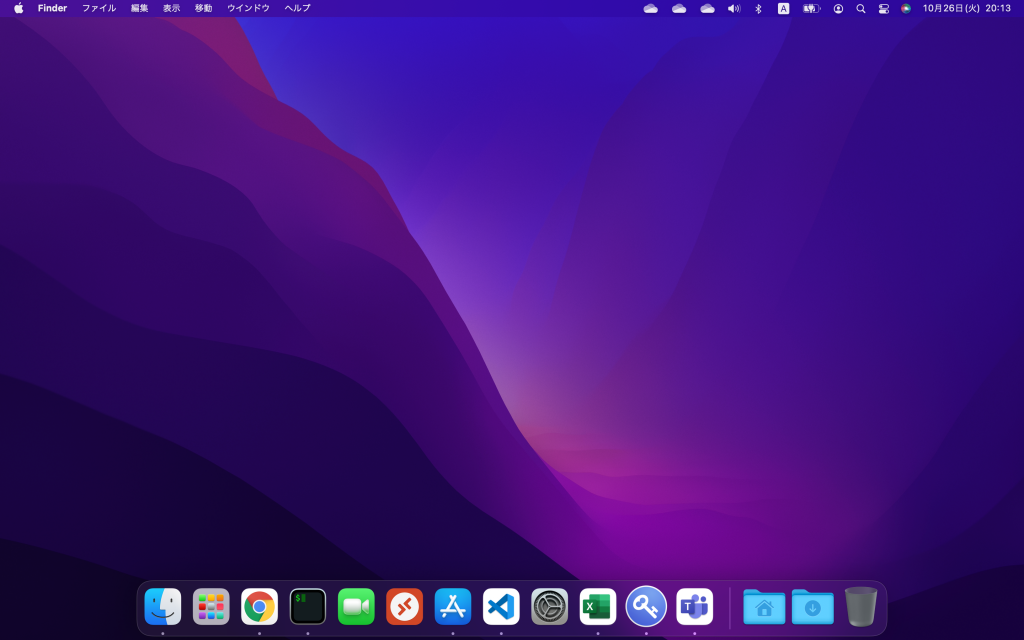Open the Trash in the Dock
The height and width of the screenshot is (640, 1024).
click(861, 606)
